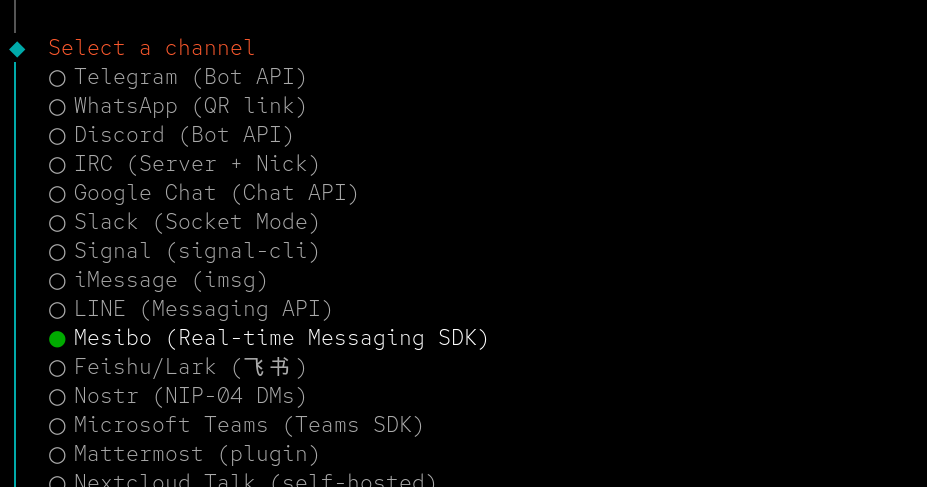Select the Mattermost (plugin) radio button
This screenshot has height=487, width=927.
pos(57,455)
